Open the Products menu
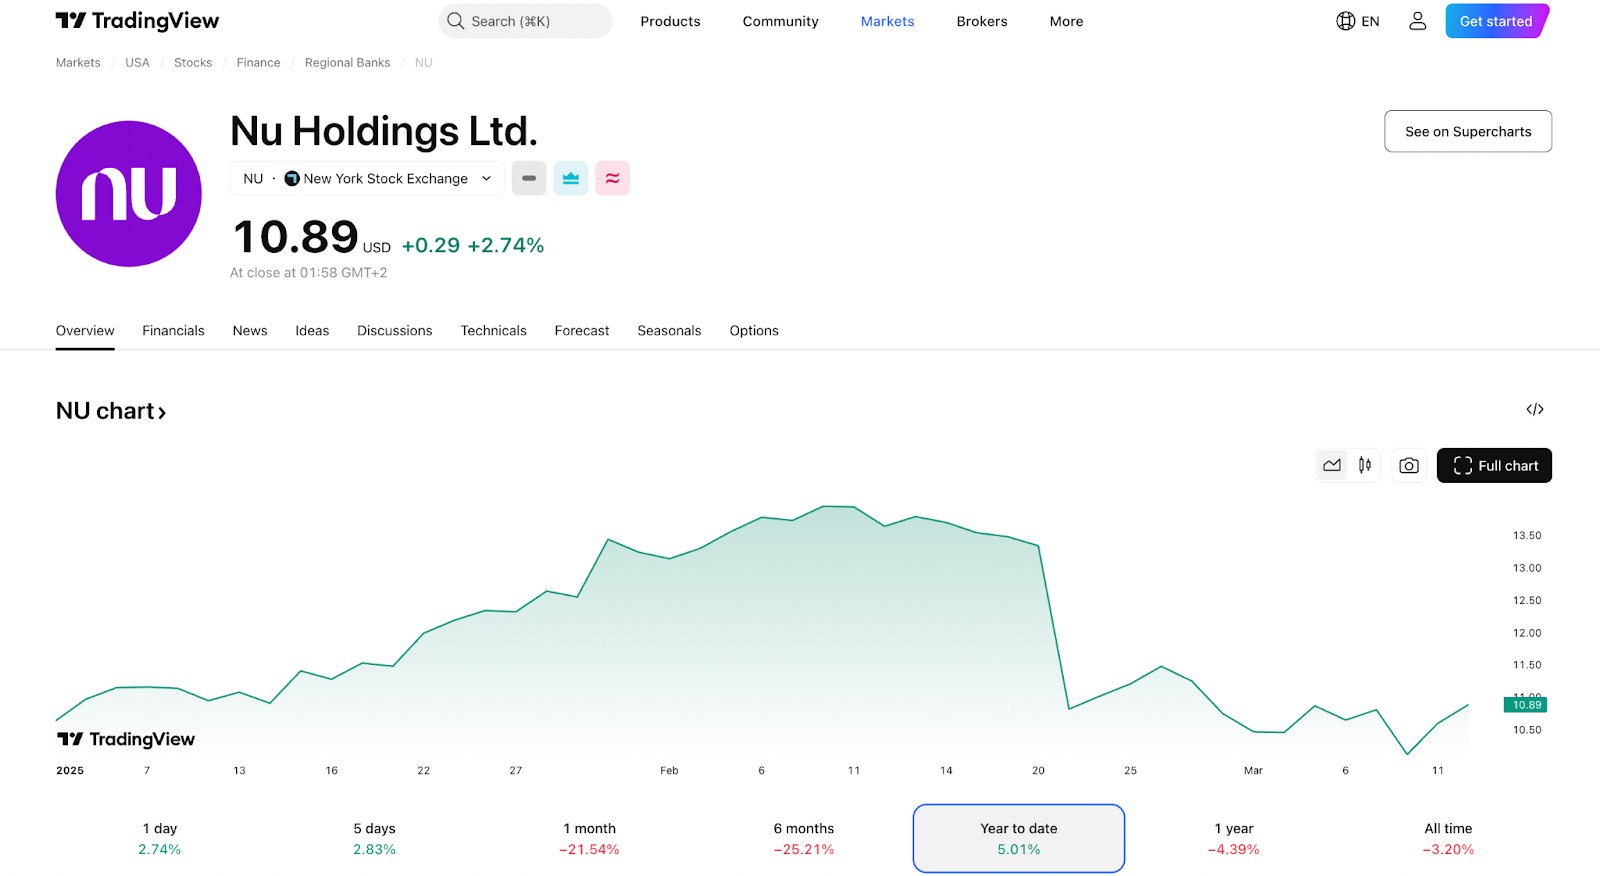1600x876 pixels. pyautogui.click(x=670, y=21)
